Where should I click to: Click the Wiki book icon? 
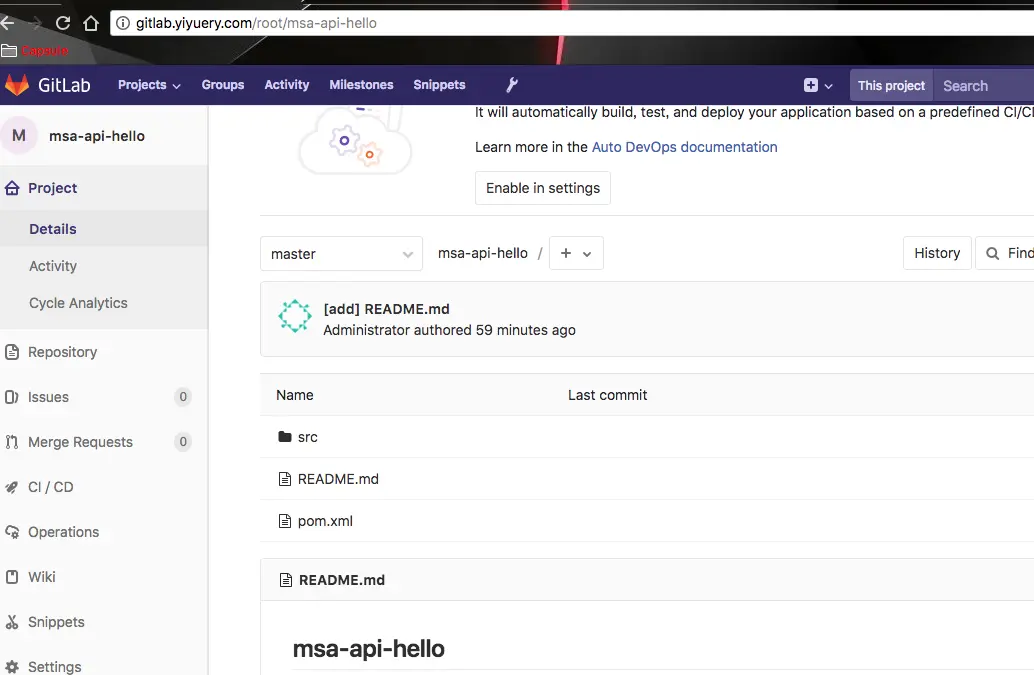(12, 577)
